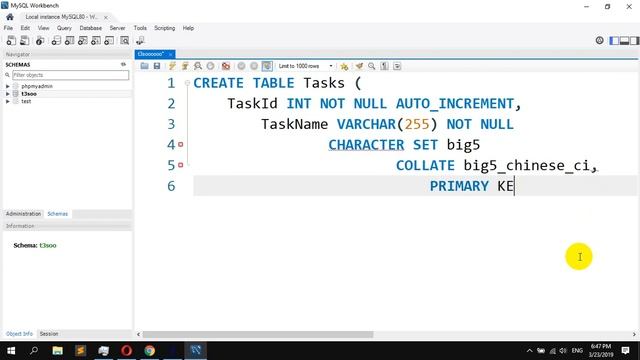Toggle word wrap icon

[397, 66]
